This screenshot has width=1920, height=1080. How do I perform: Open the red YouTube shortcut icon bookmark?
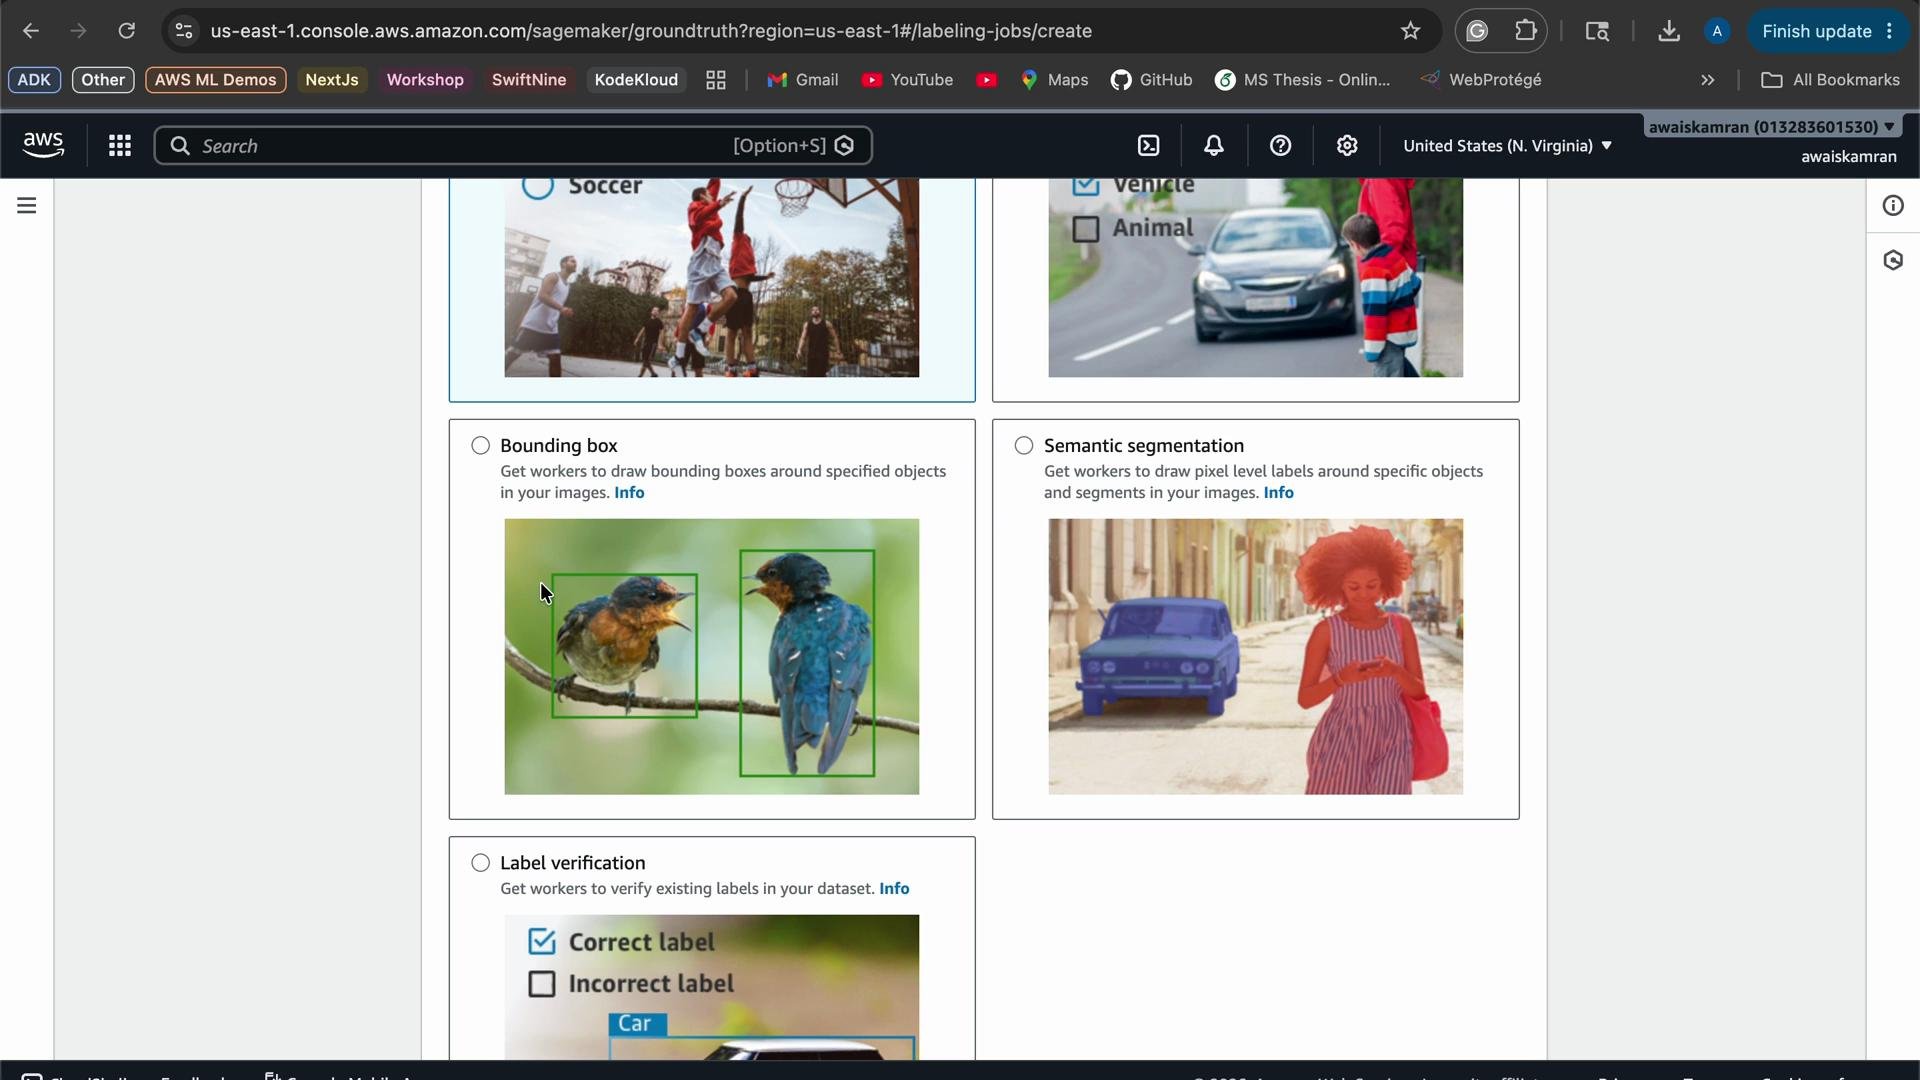pyautogui.click(x=986, y=80)
